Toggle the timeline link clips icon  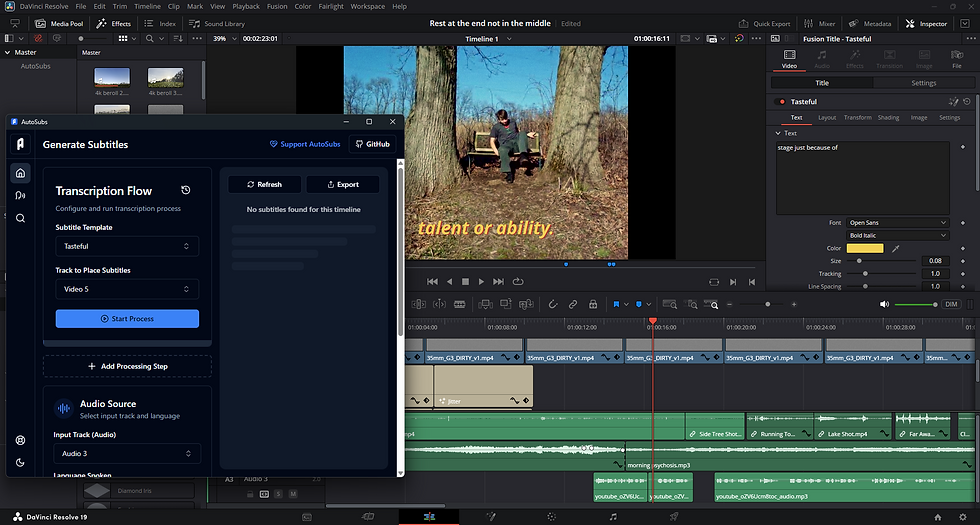pos(573,304)
